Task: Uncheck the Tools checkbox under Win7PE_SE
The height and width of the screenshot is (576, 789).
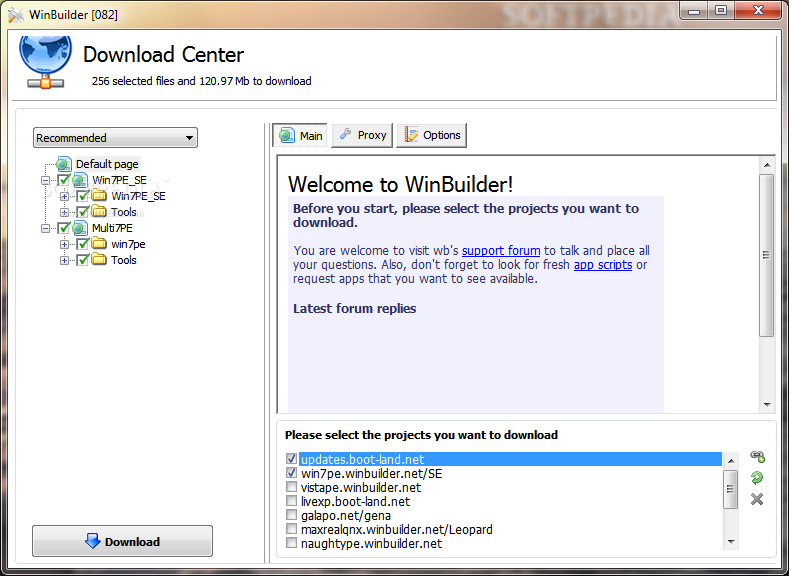Action: [x=83, y=212]
